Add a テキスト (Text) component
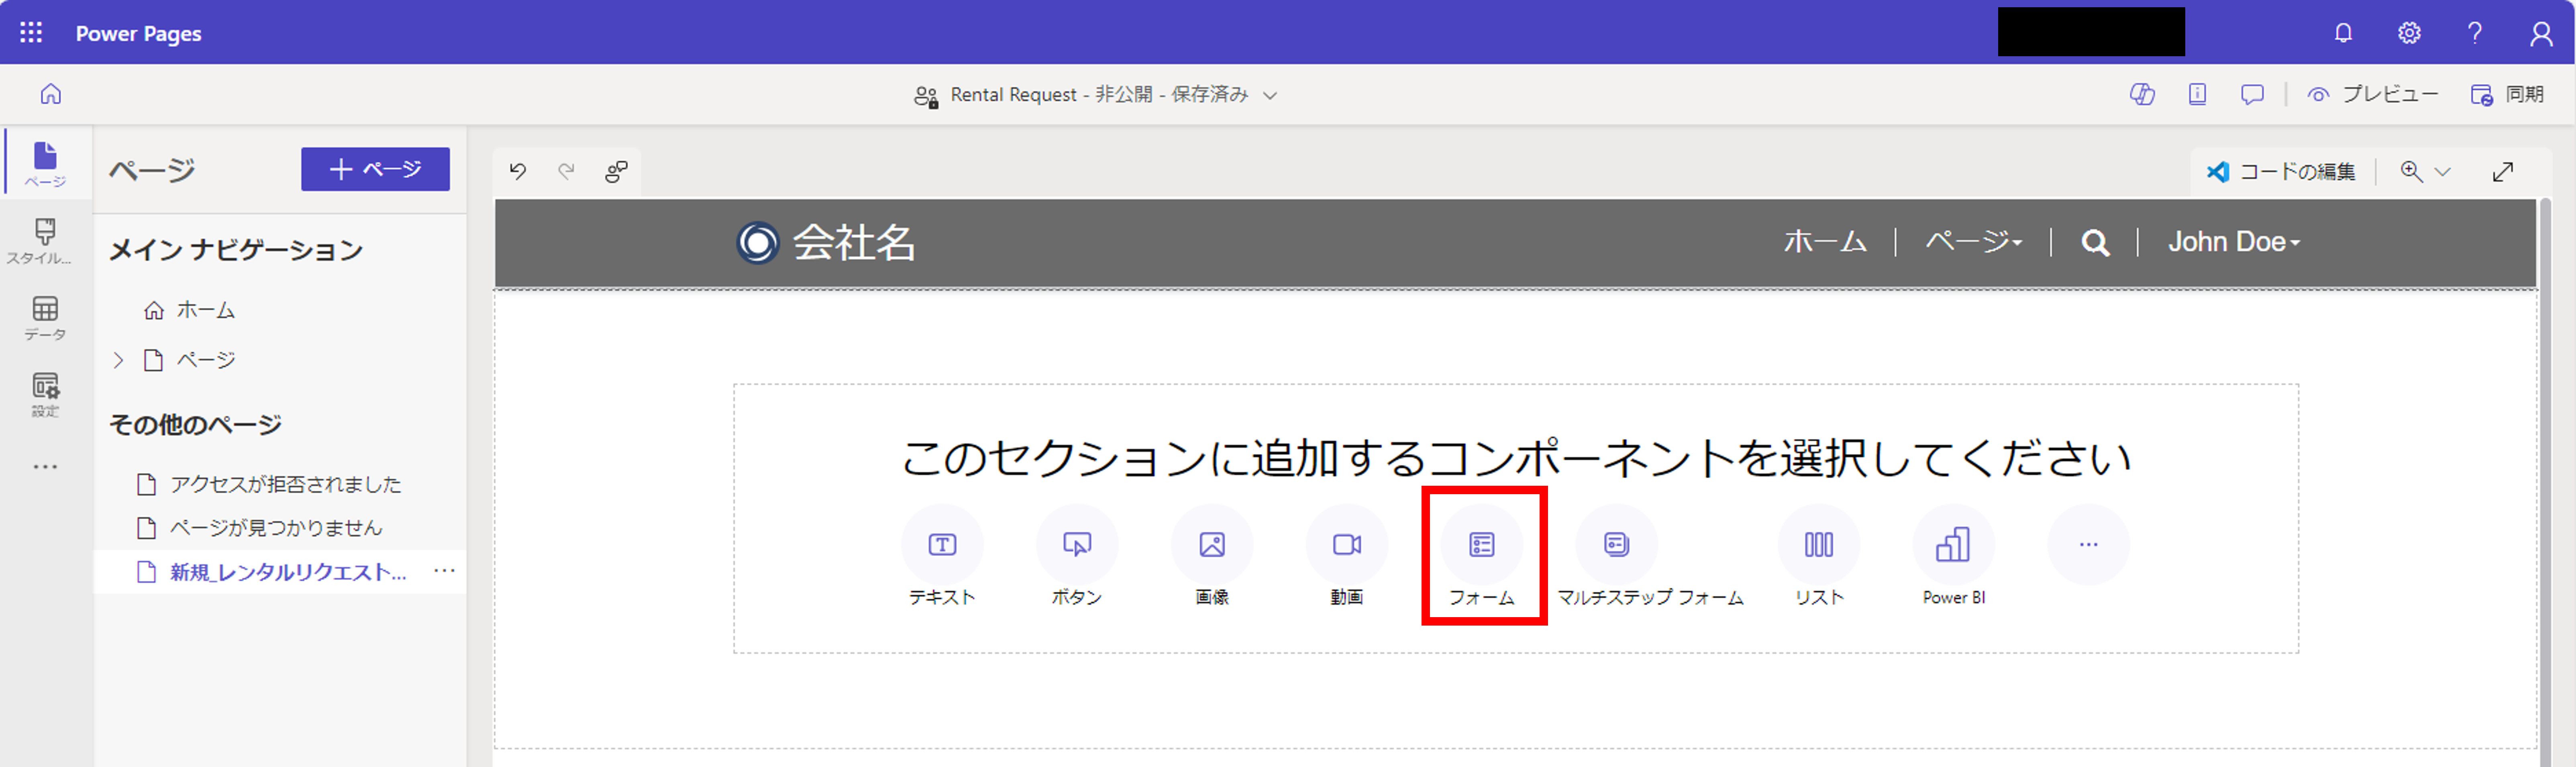Screen dimensions: 2576x767 click(942, 545)
